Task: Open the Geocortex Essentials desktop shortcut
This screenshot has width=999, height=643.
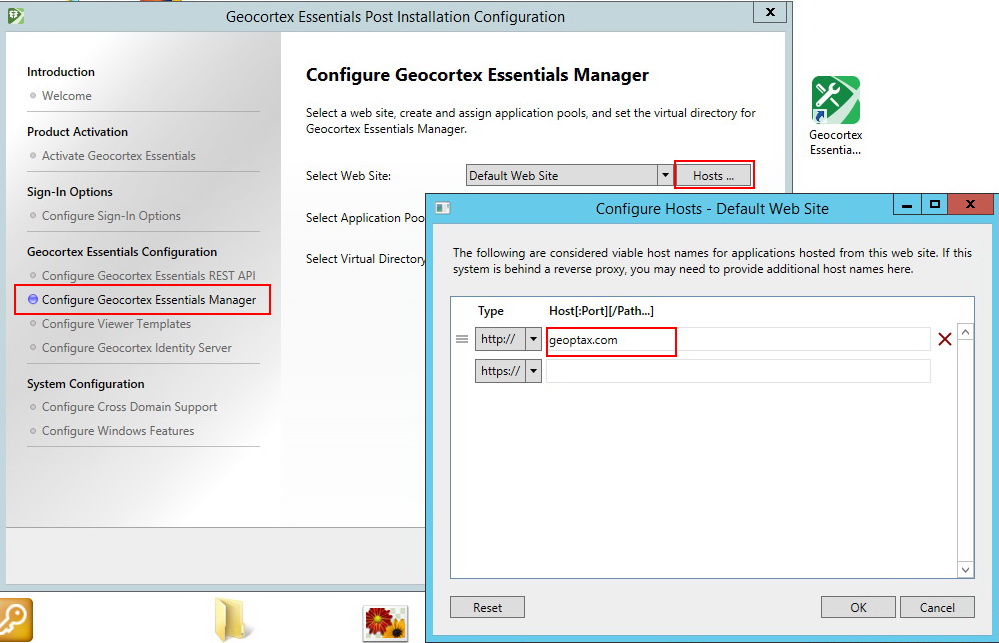Action: click(x=835, y=115)
